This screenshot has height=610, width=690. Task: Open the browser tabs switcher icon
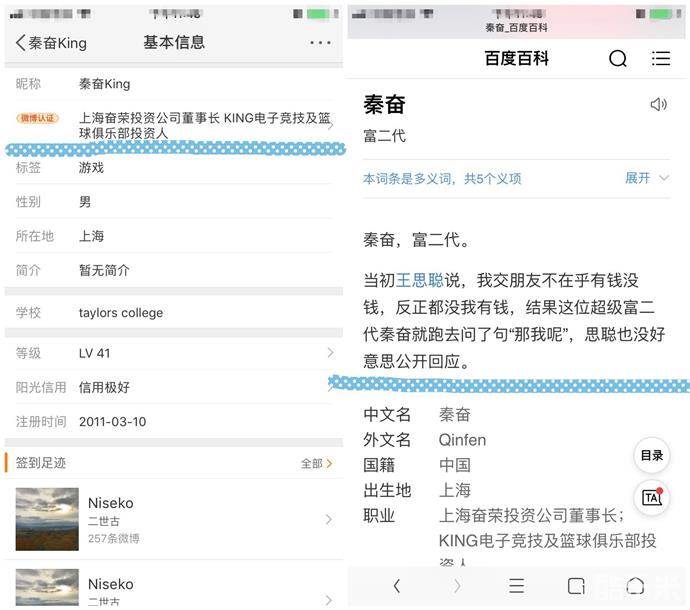576,586
